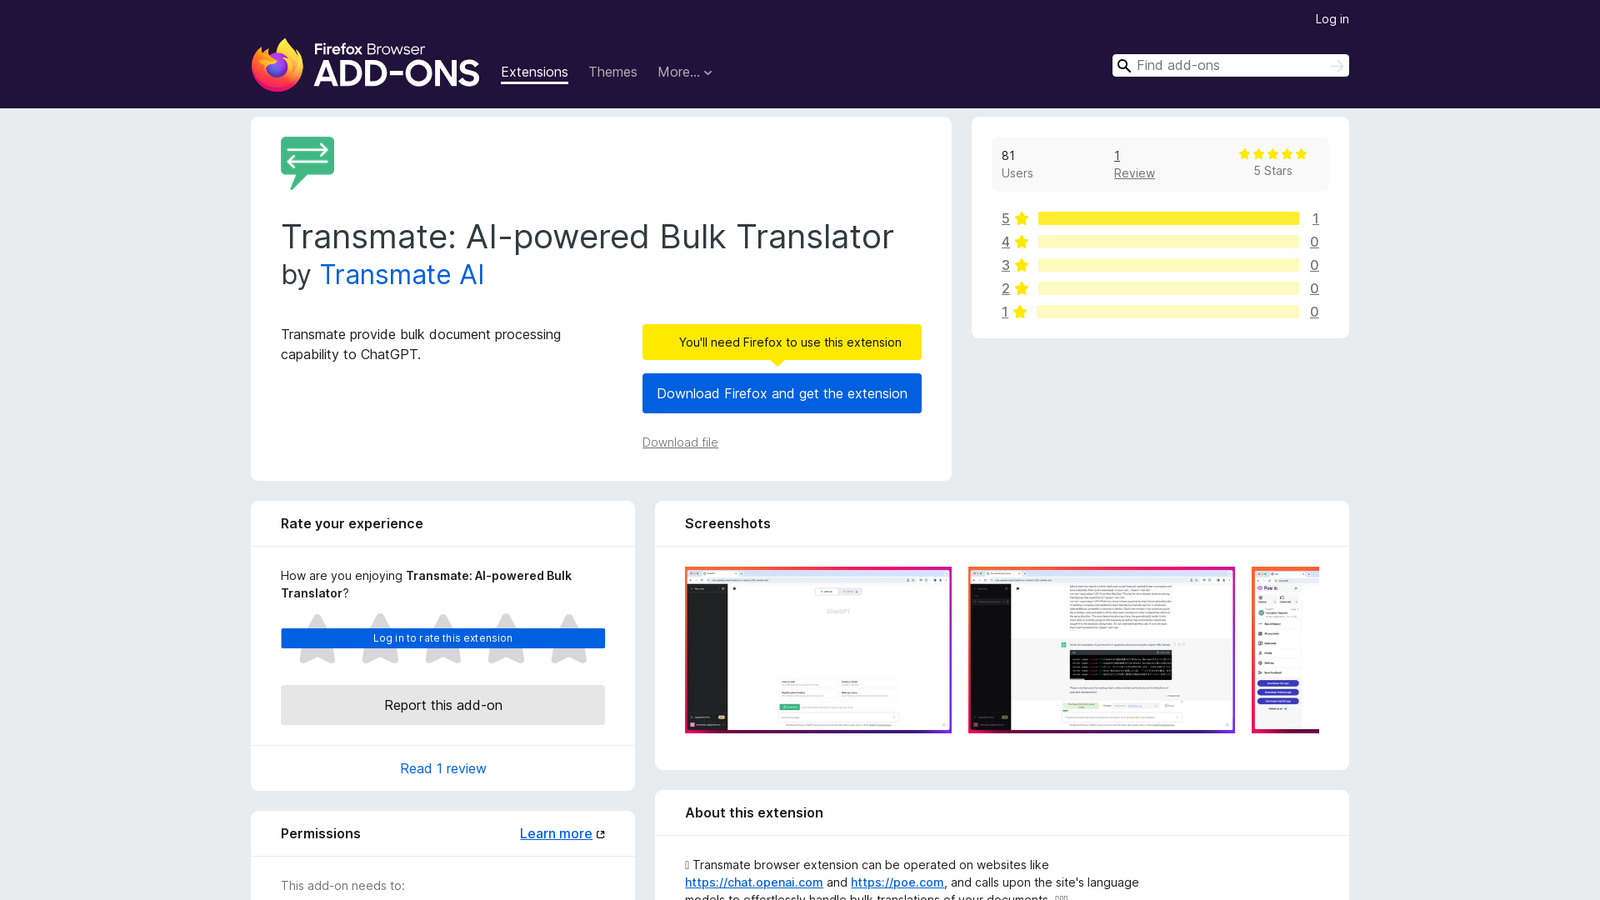Open the Read 1 review link
This screenshot has width=1600, height=900.
click(443, 768)
